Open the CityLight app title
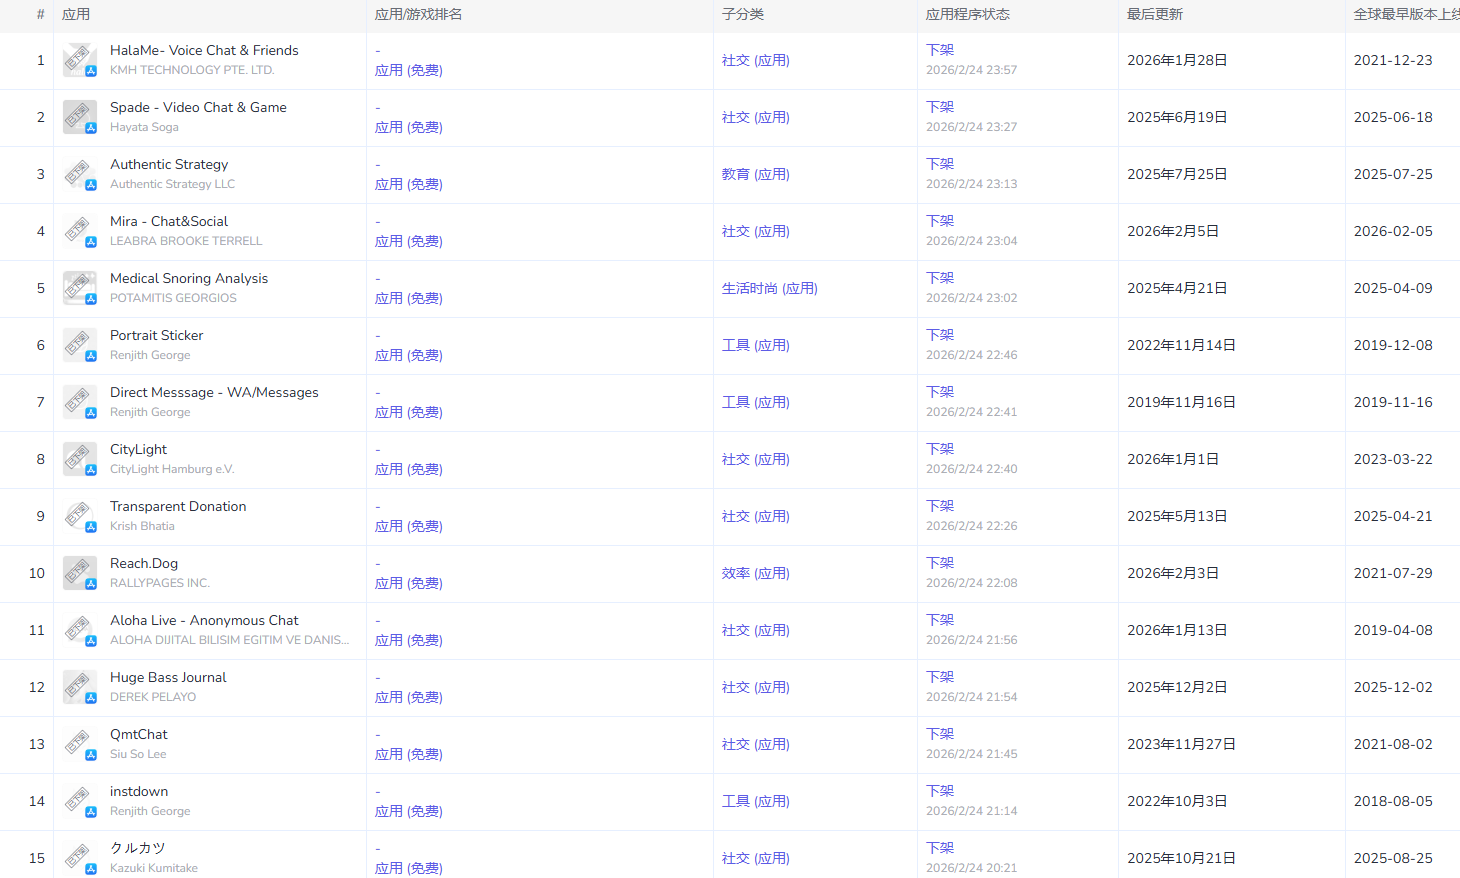The image size is (1460, 878). click(138, 449)
